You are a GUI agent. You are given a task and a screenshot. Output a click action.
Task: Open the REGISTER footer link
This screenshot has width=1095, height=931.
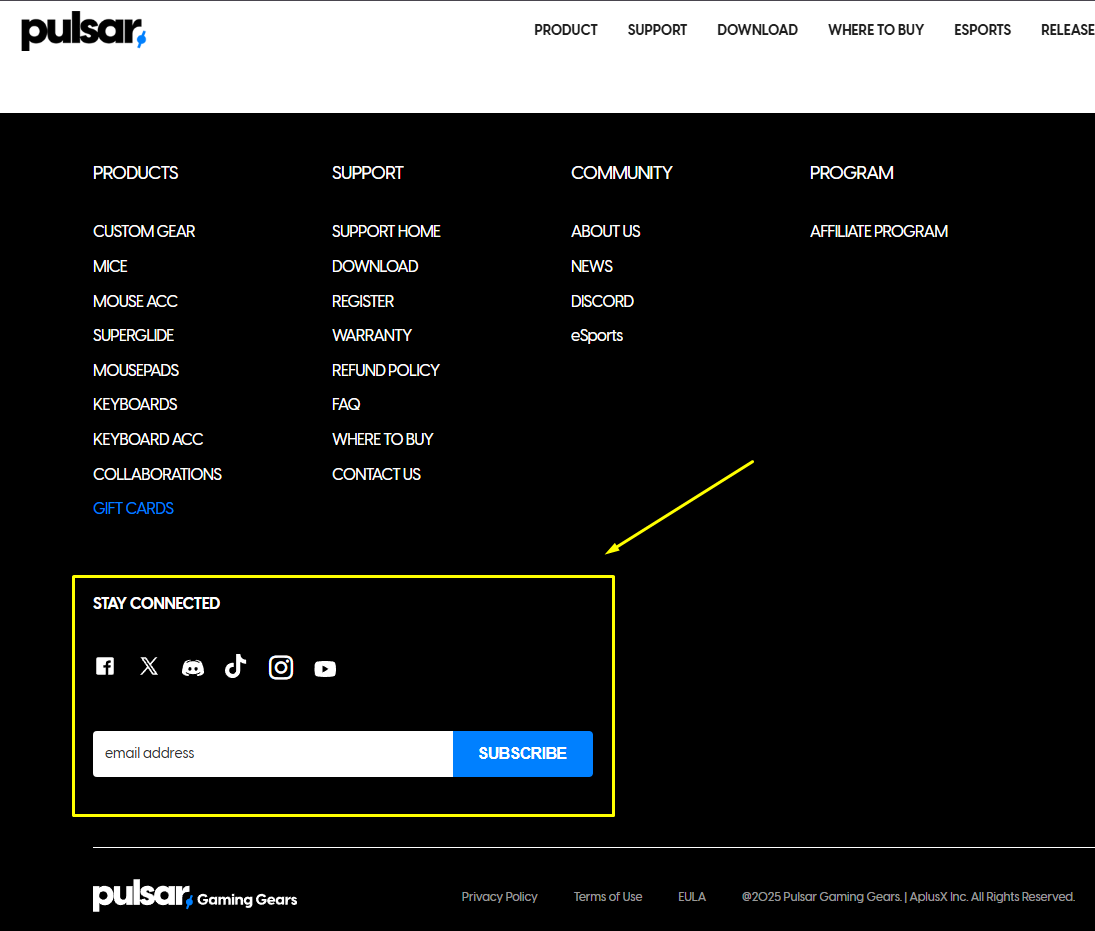coord(363,301)
